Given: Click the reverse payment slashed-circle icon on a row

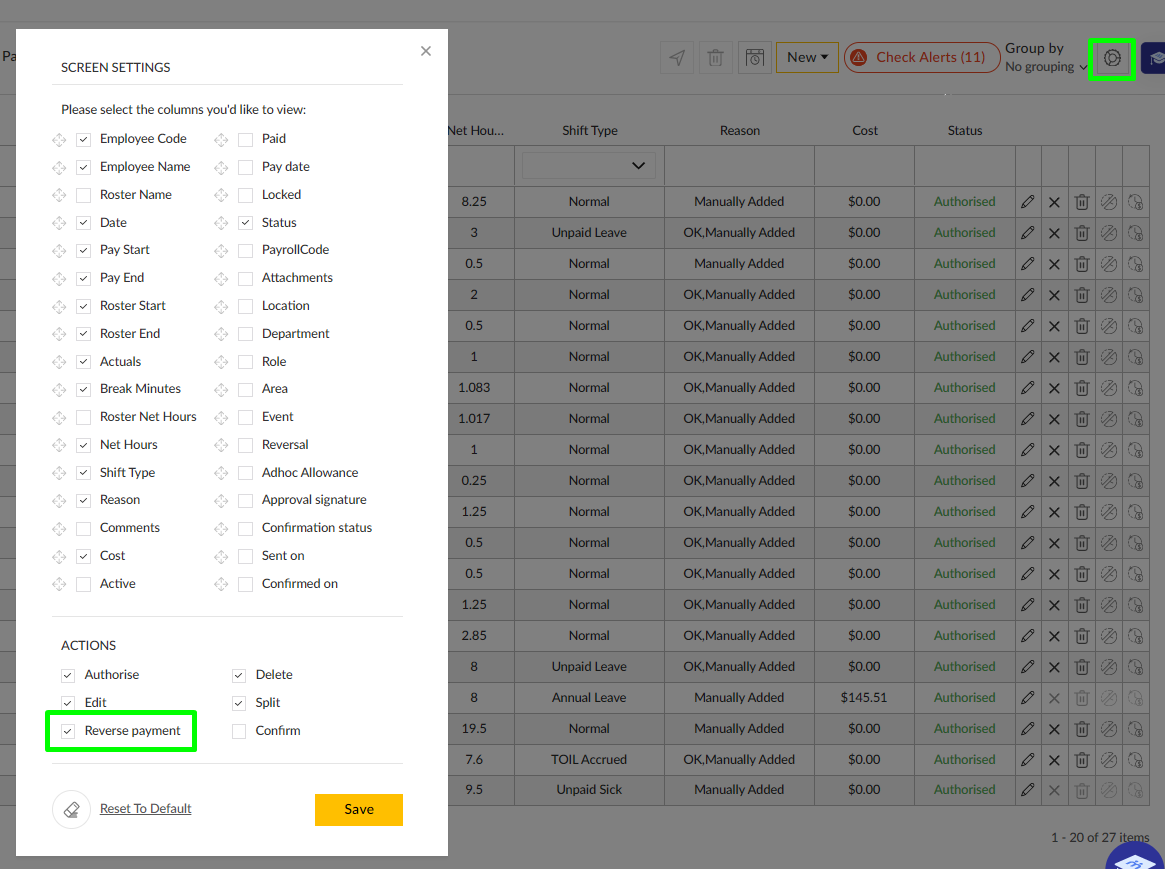Looking at the screenshot, I should pyautogui.click(x=1108, y=201).
